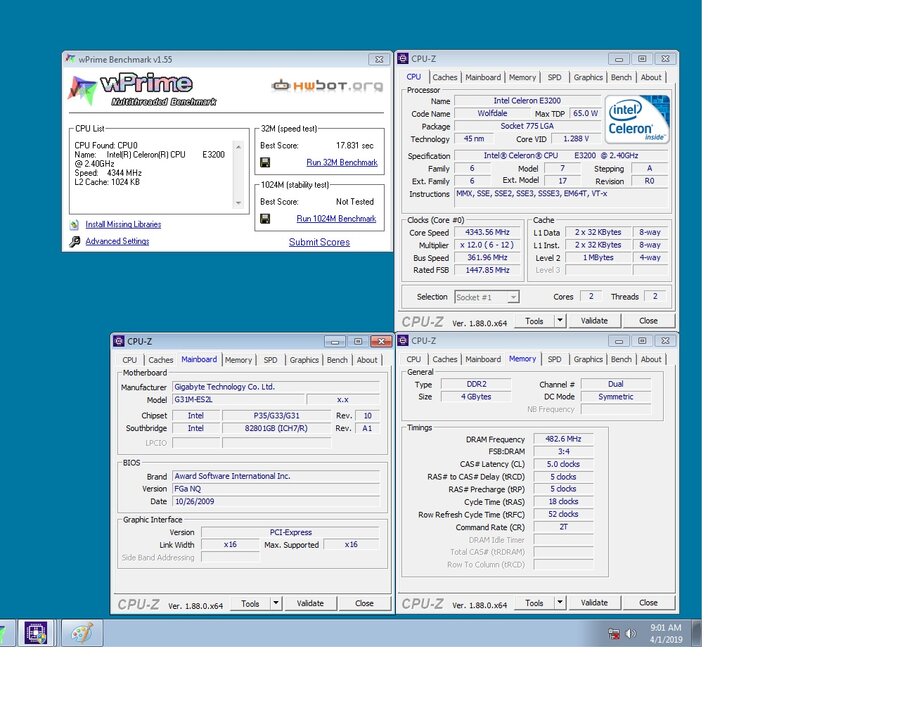Image resolution: width=900 pixels, height=720 pixels.
Task: Open the Install Missing Libraries link
Action: (x=123, y=224)
